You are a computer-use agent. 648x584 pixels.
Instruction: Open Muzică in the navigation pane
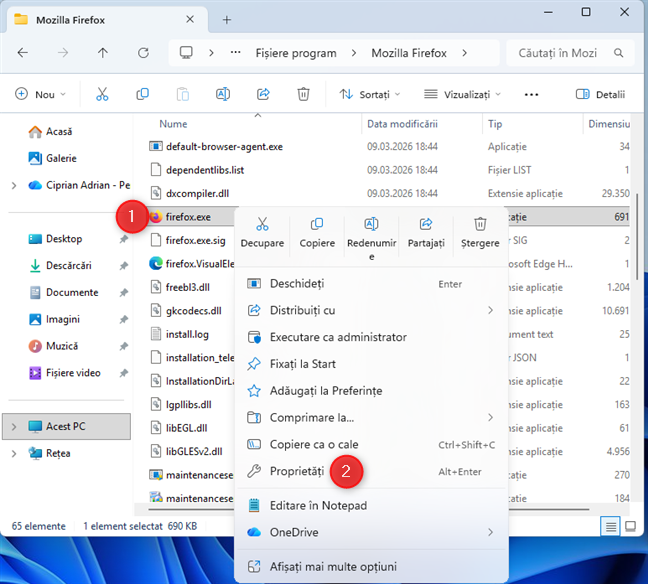53,346
